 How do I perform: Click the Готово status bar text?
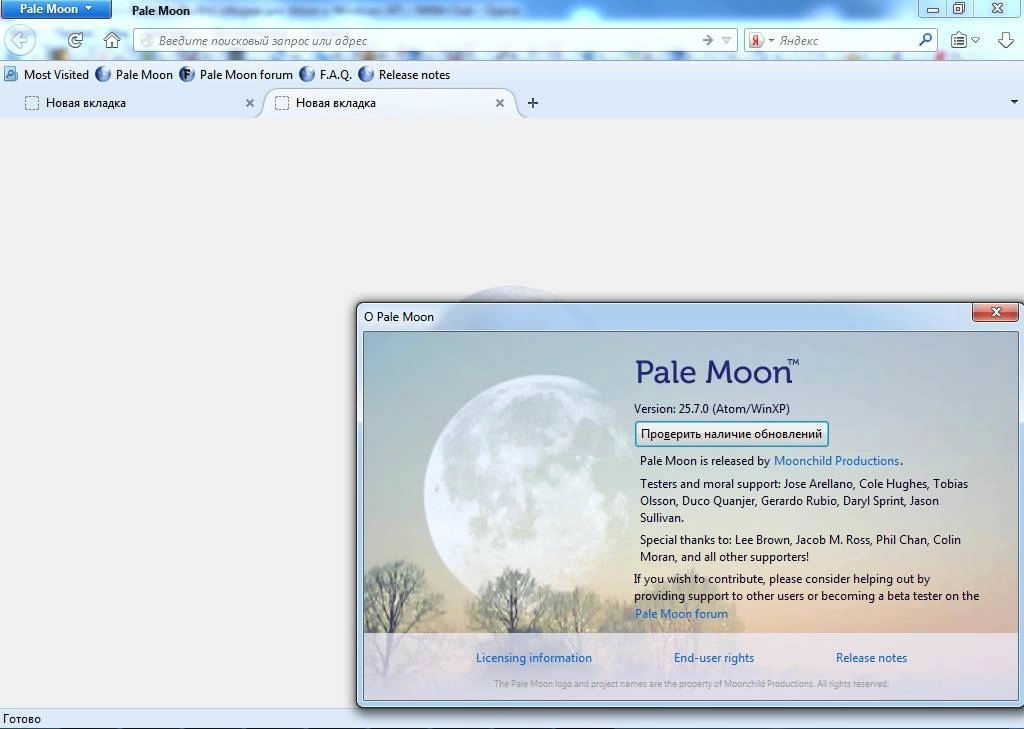(22, 719)
